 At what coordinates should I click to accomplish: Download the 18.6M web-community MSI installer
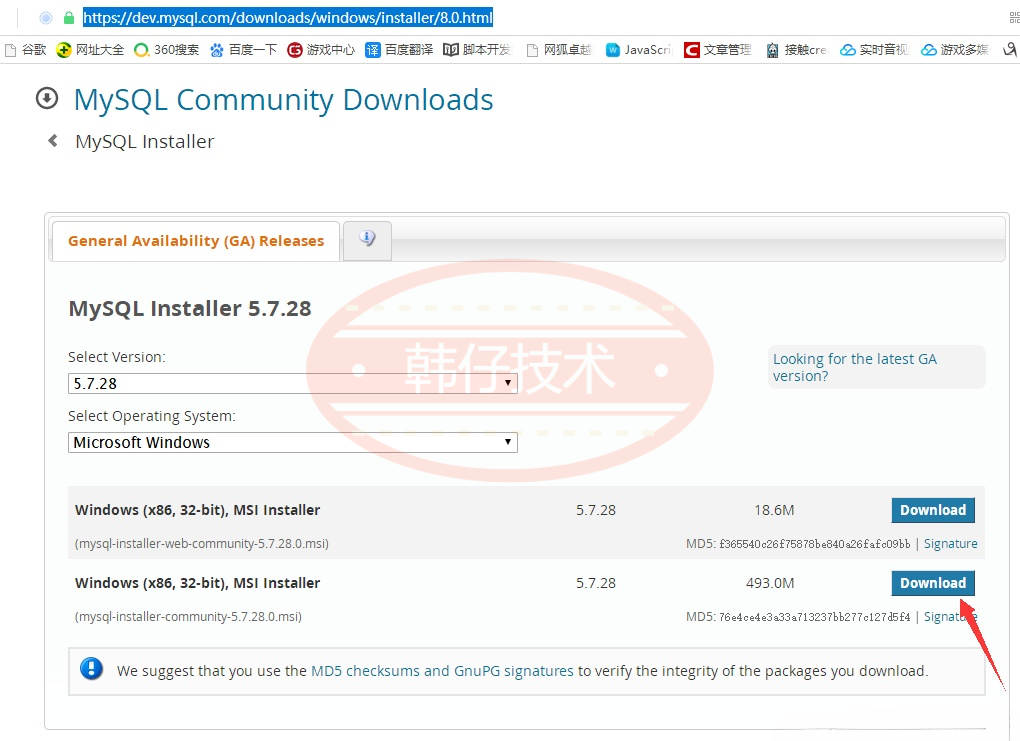pyautogui.click(x=933, y=510)
